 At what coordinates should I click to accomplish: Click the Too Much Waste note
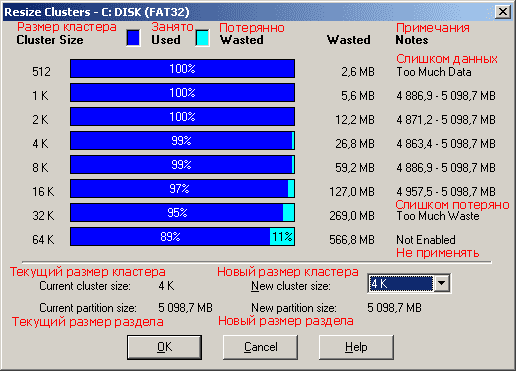(x=438, y=216)
